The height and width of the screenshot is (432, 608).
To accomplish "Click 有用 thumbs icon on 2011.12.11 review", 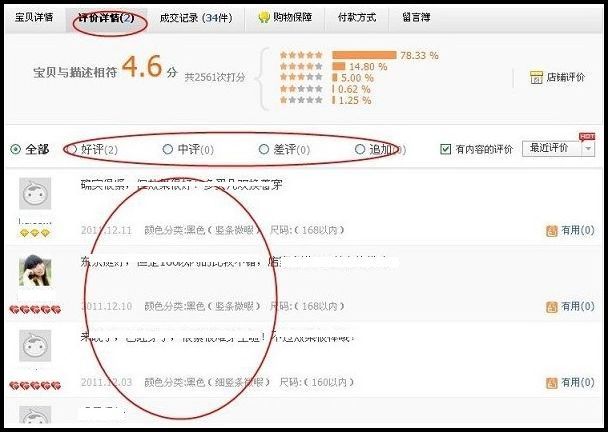I will click(552, 231).
